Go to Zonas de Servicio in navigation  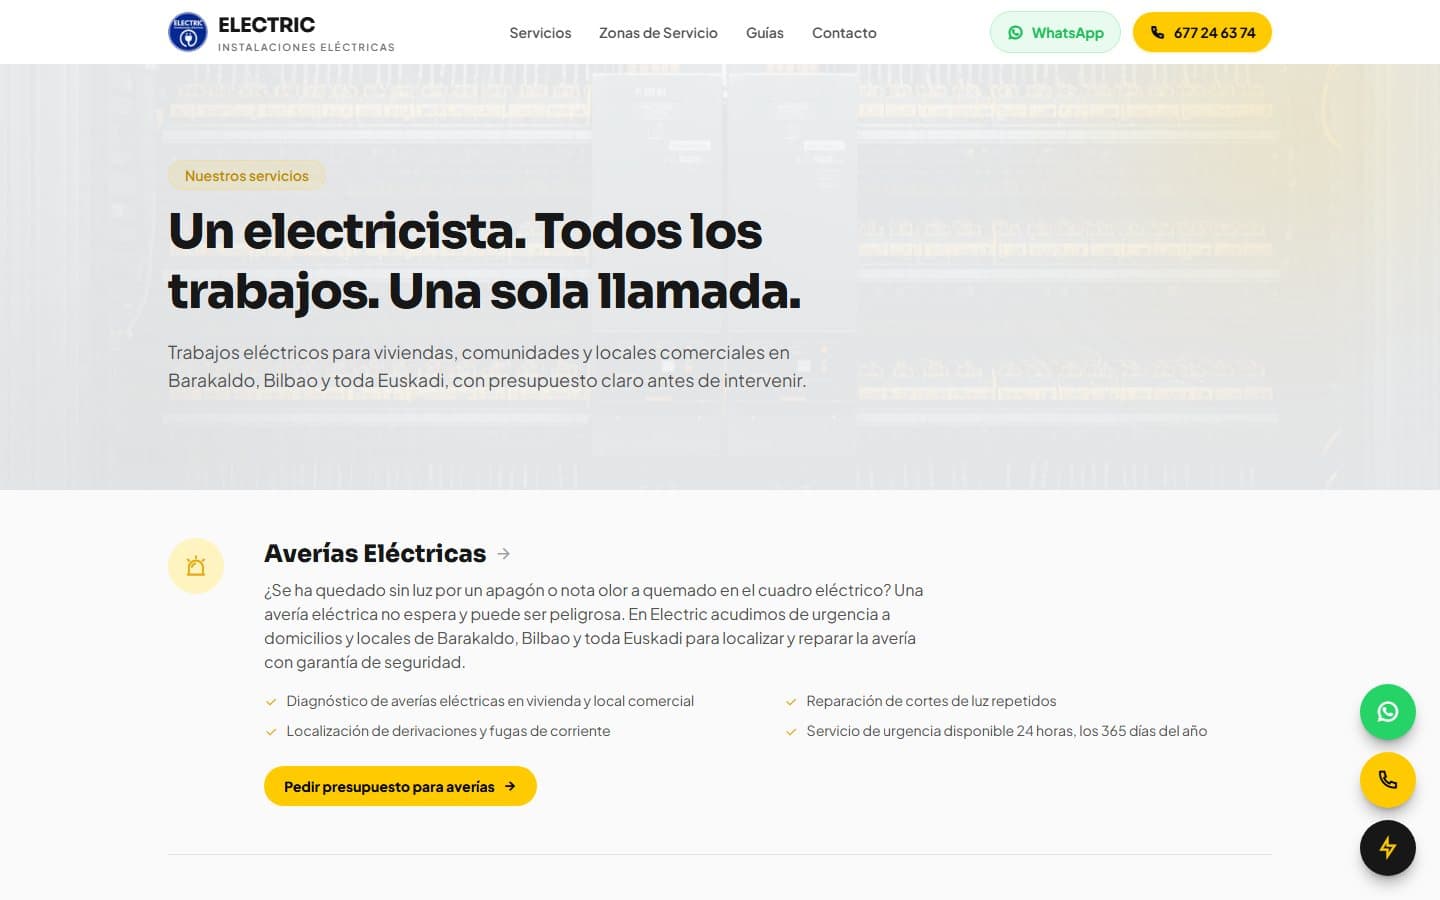[658, 33]
